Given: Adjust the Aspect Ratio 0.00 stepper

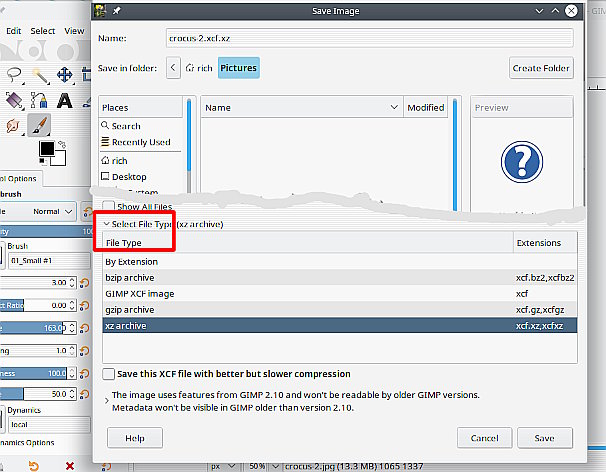Looking at the screenshot, I should pos(72,305).
